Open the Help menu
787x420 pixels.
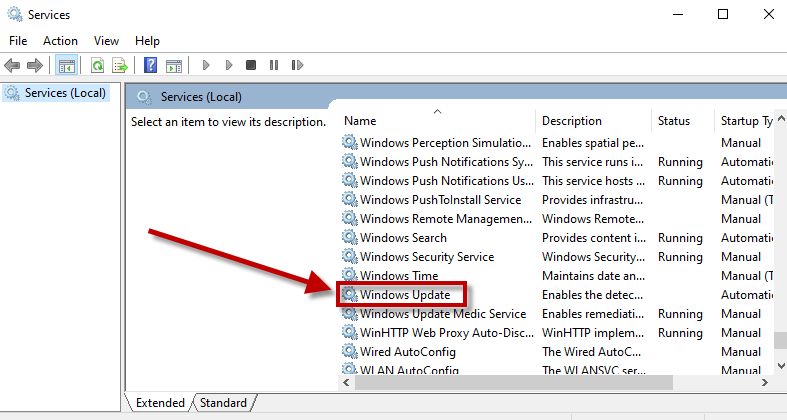pyautogui.click(x=147, y=41)
